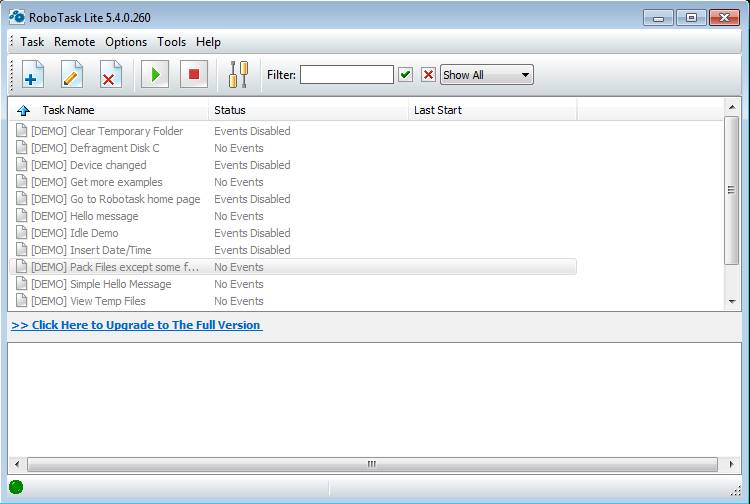Open the Task menu
The width and height of the screenshot is (750, 504).
coord(32,42)
